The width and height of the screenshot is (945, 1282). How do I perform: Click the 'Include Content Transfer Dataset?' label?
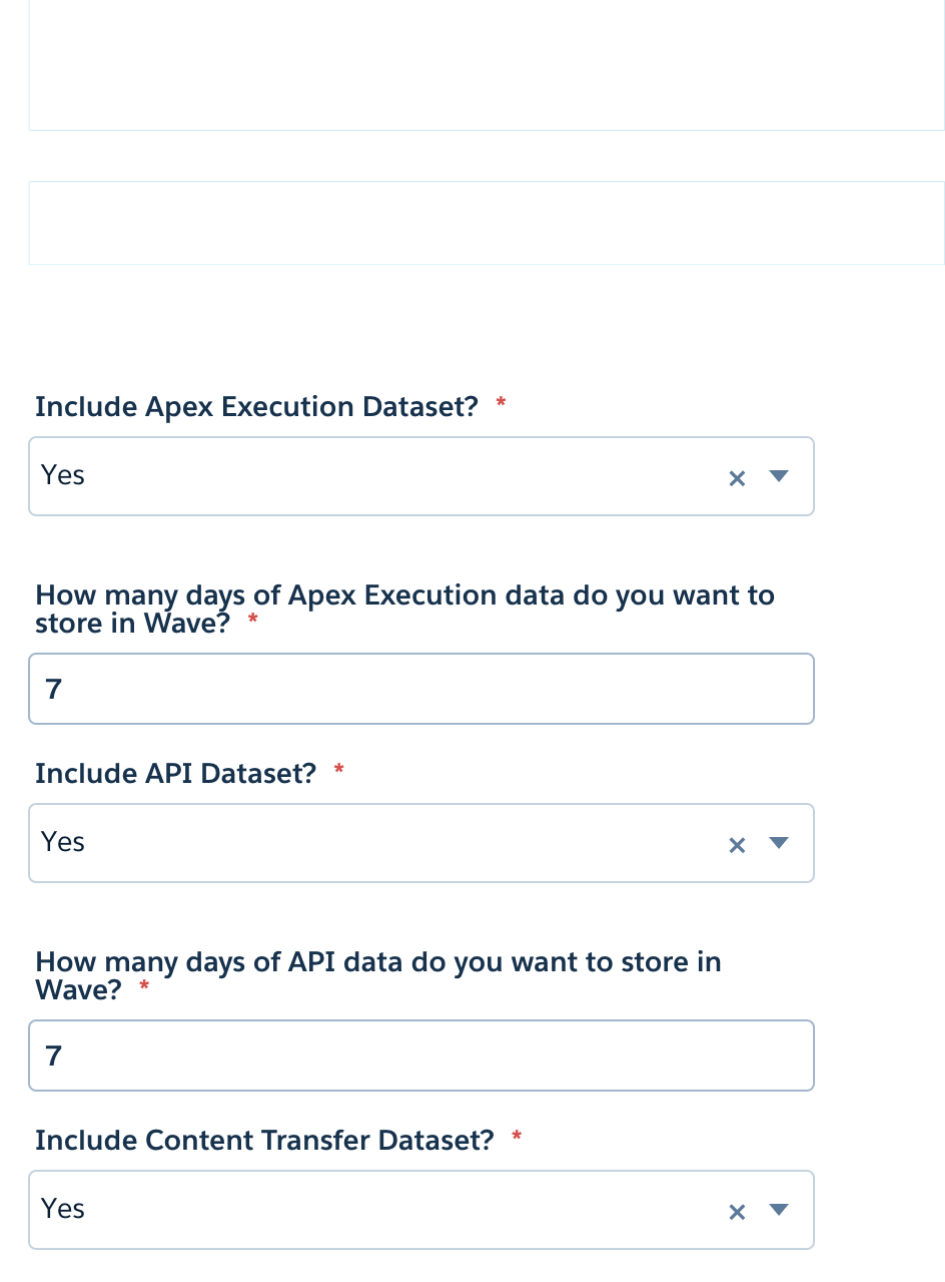pyautogui.click(x=264, y=1140)
